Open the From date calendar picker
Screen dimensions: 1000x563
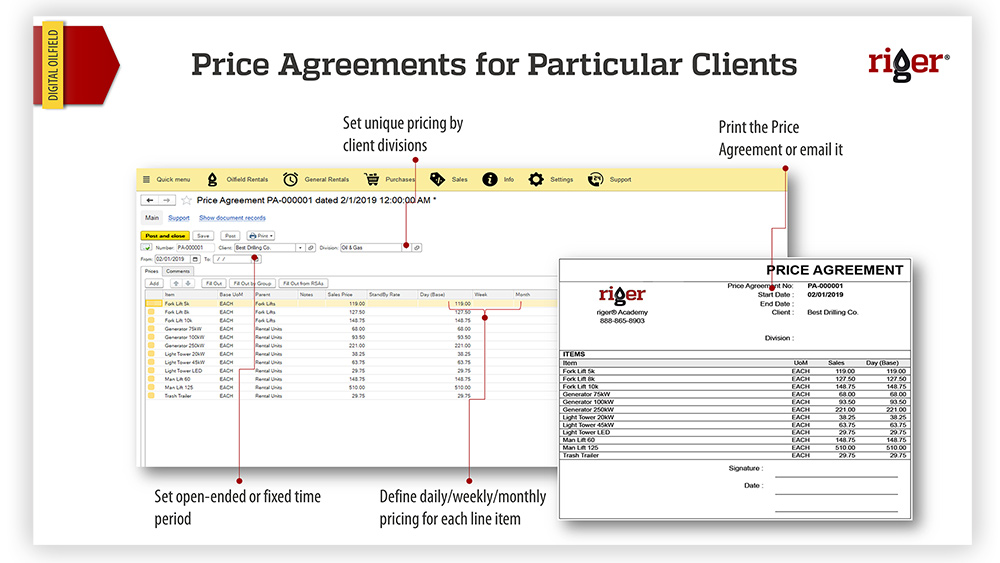(195, 259)
